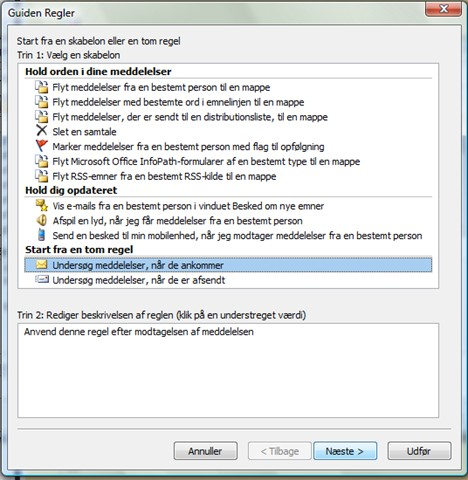
Task: Click the RSS-emner folder icon
Action: tap(42, 176)
